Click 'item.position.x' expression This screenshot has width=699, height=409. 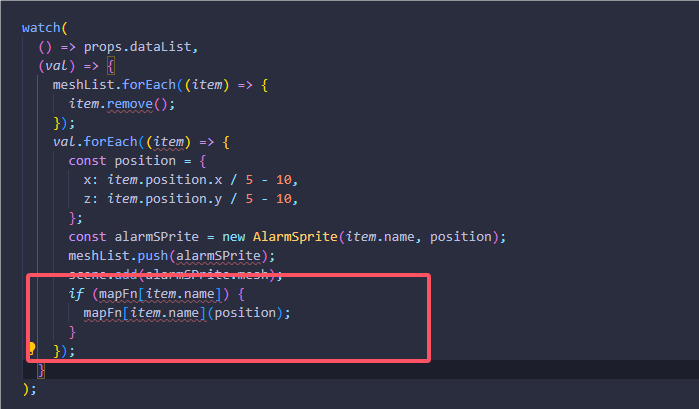(164, 180)
